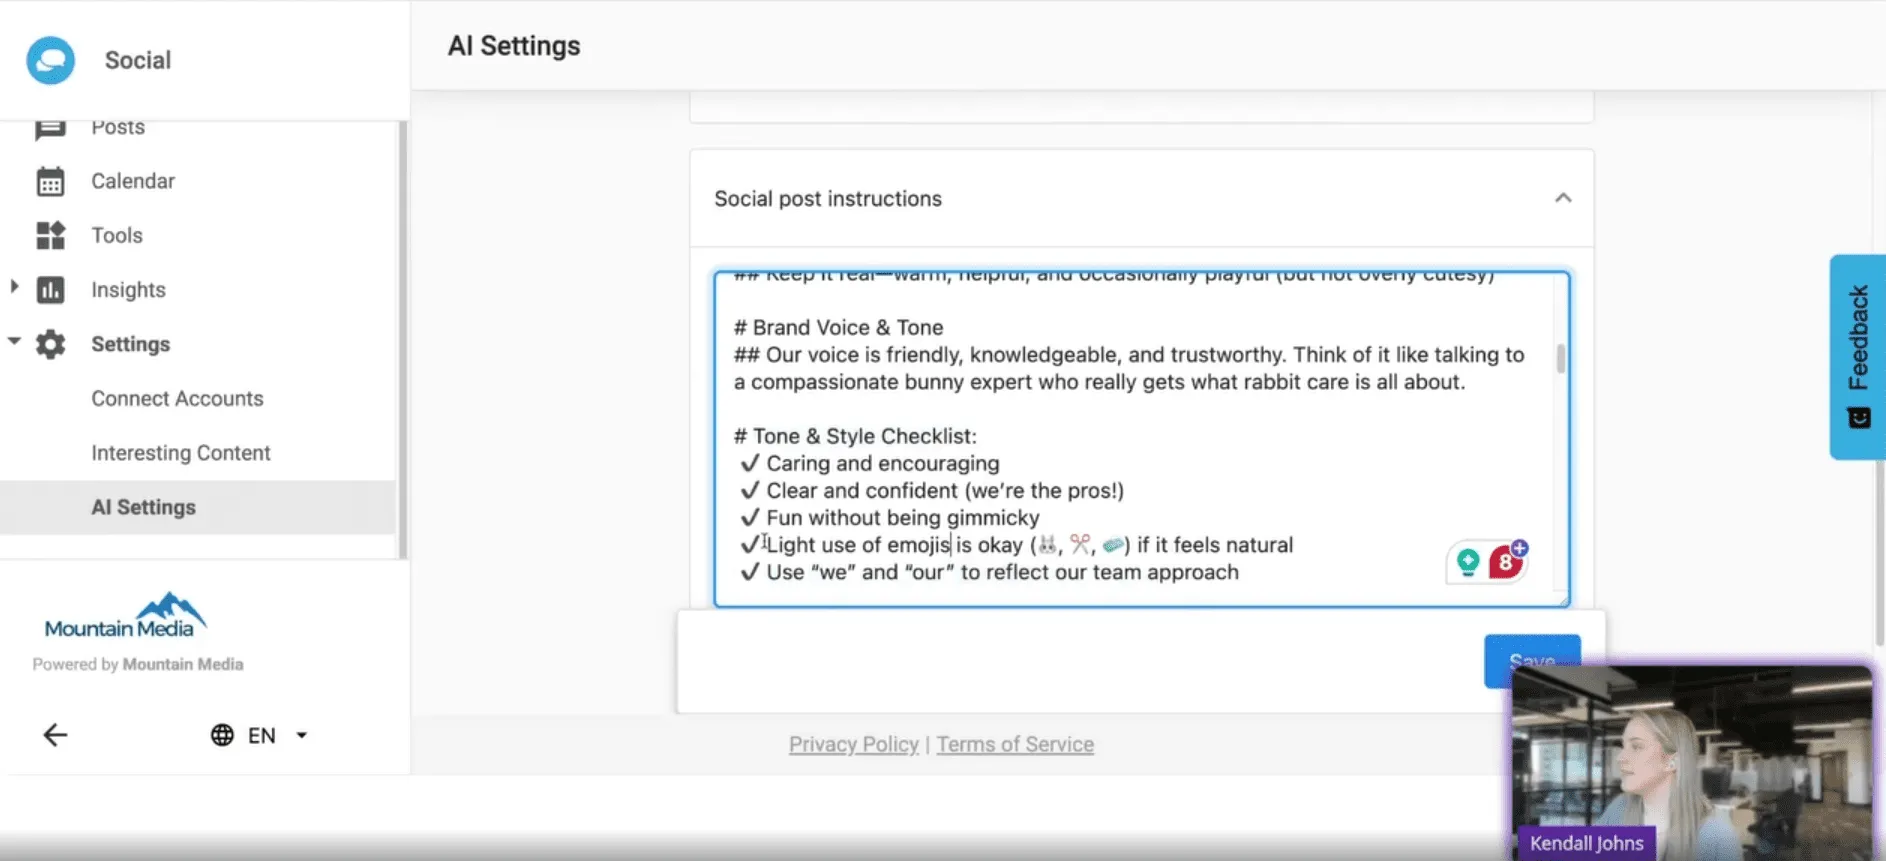Collapse the Social post instructions panel
This screenshot has height=861, width=1886.
point(1563,198)
